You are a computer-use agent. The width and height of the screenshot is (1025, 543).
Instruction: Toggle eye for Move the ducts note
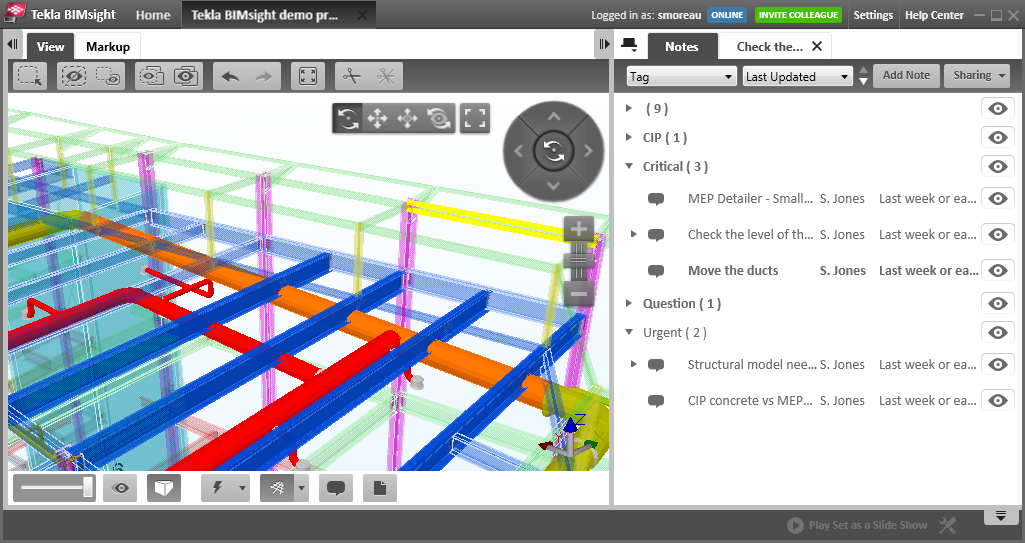998,271
